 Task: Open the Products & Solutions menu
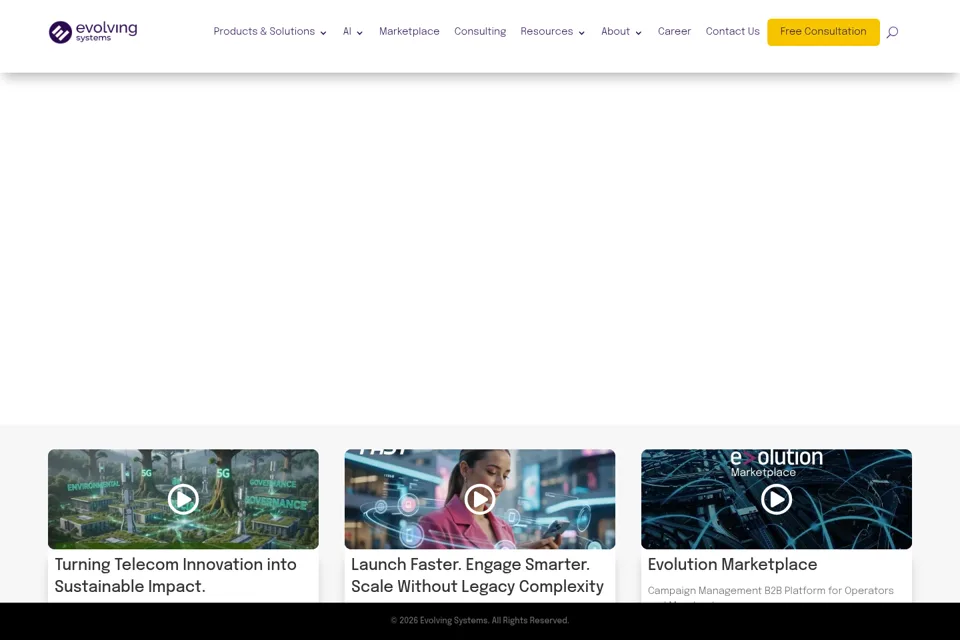264,31
